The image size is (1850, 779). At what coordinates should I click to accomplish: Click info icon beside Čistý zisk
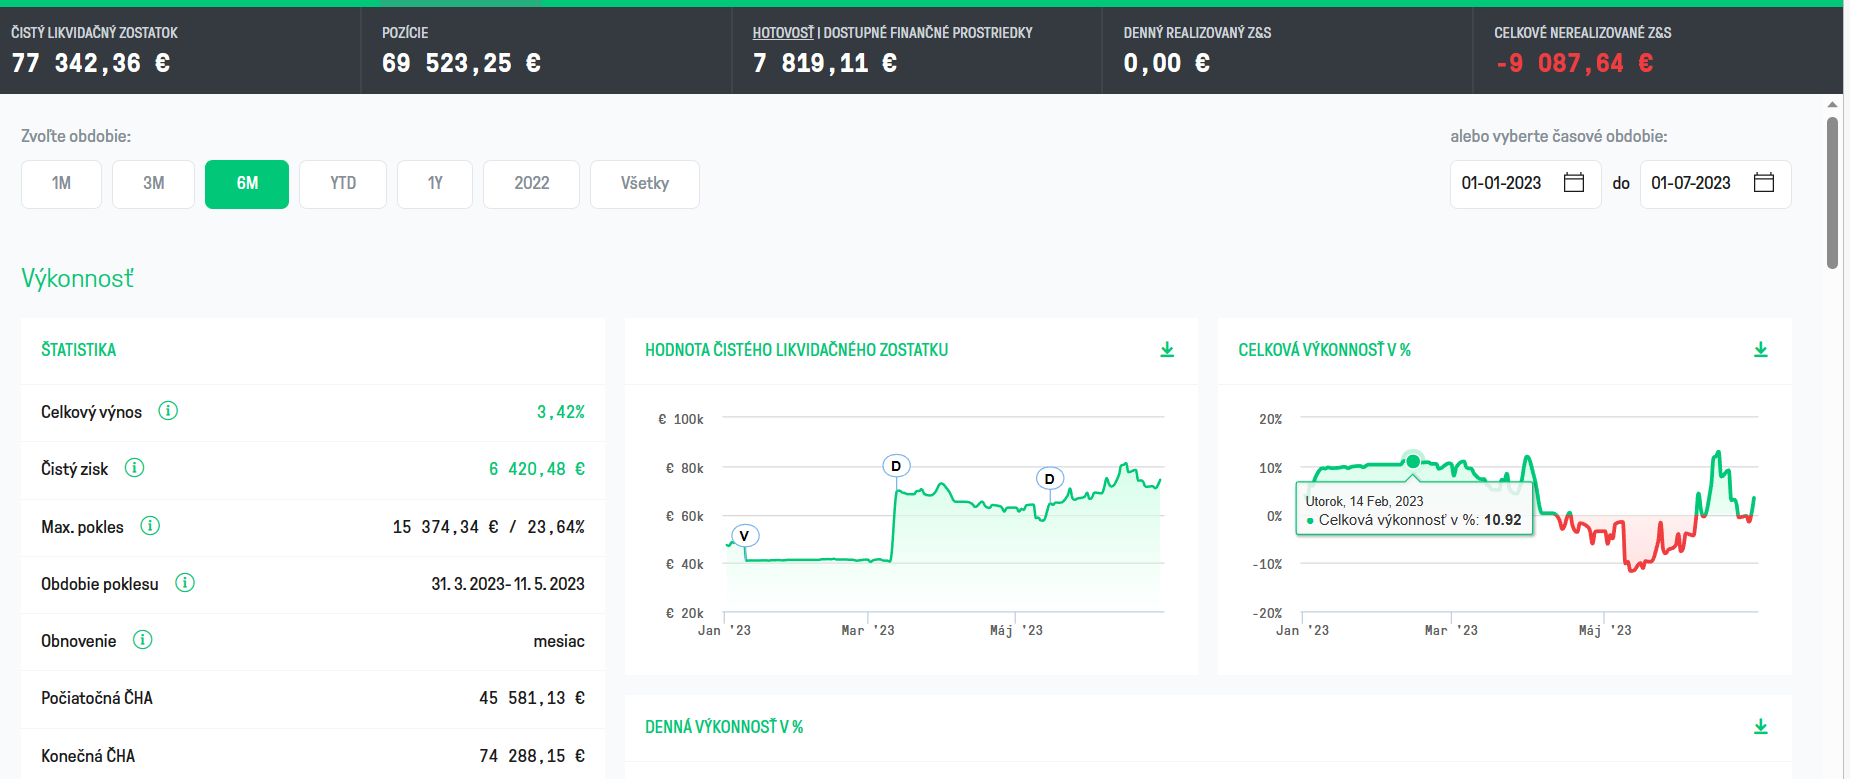pyautogui.click(x=134, y=468)
